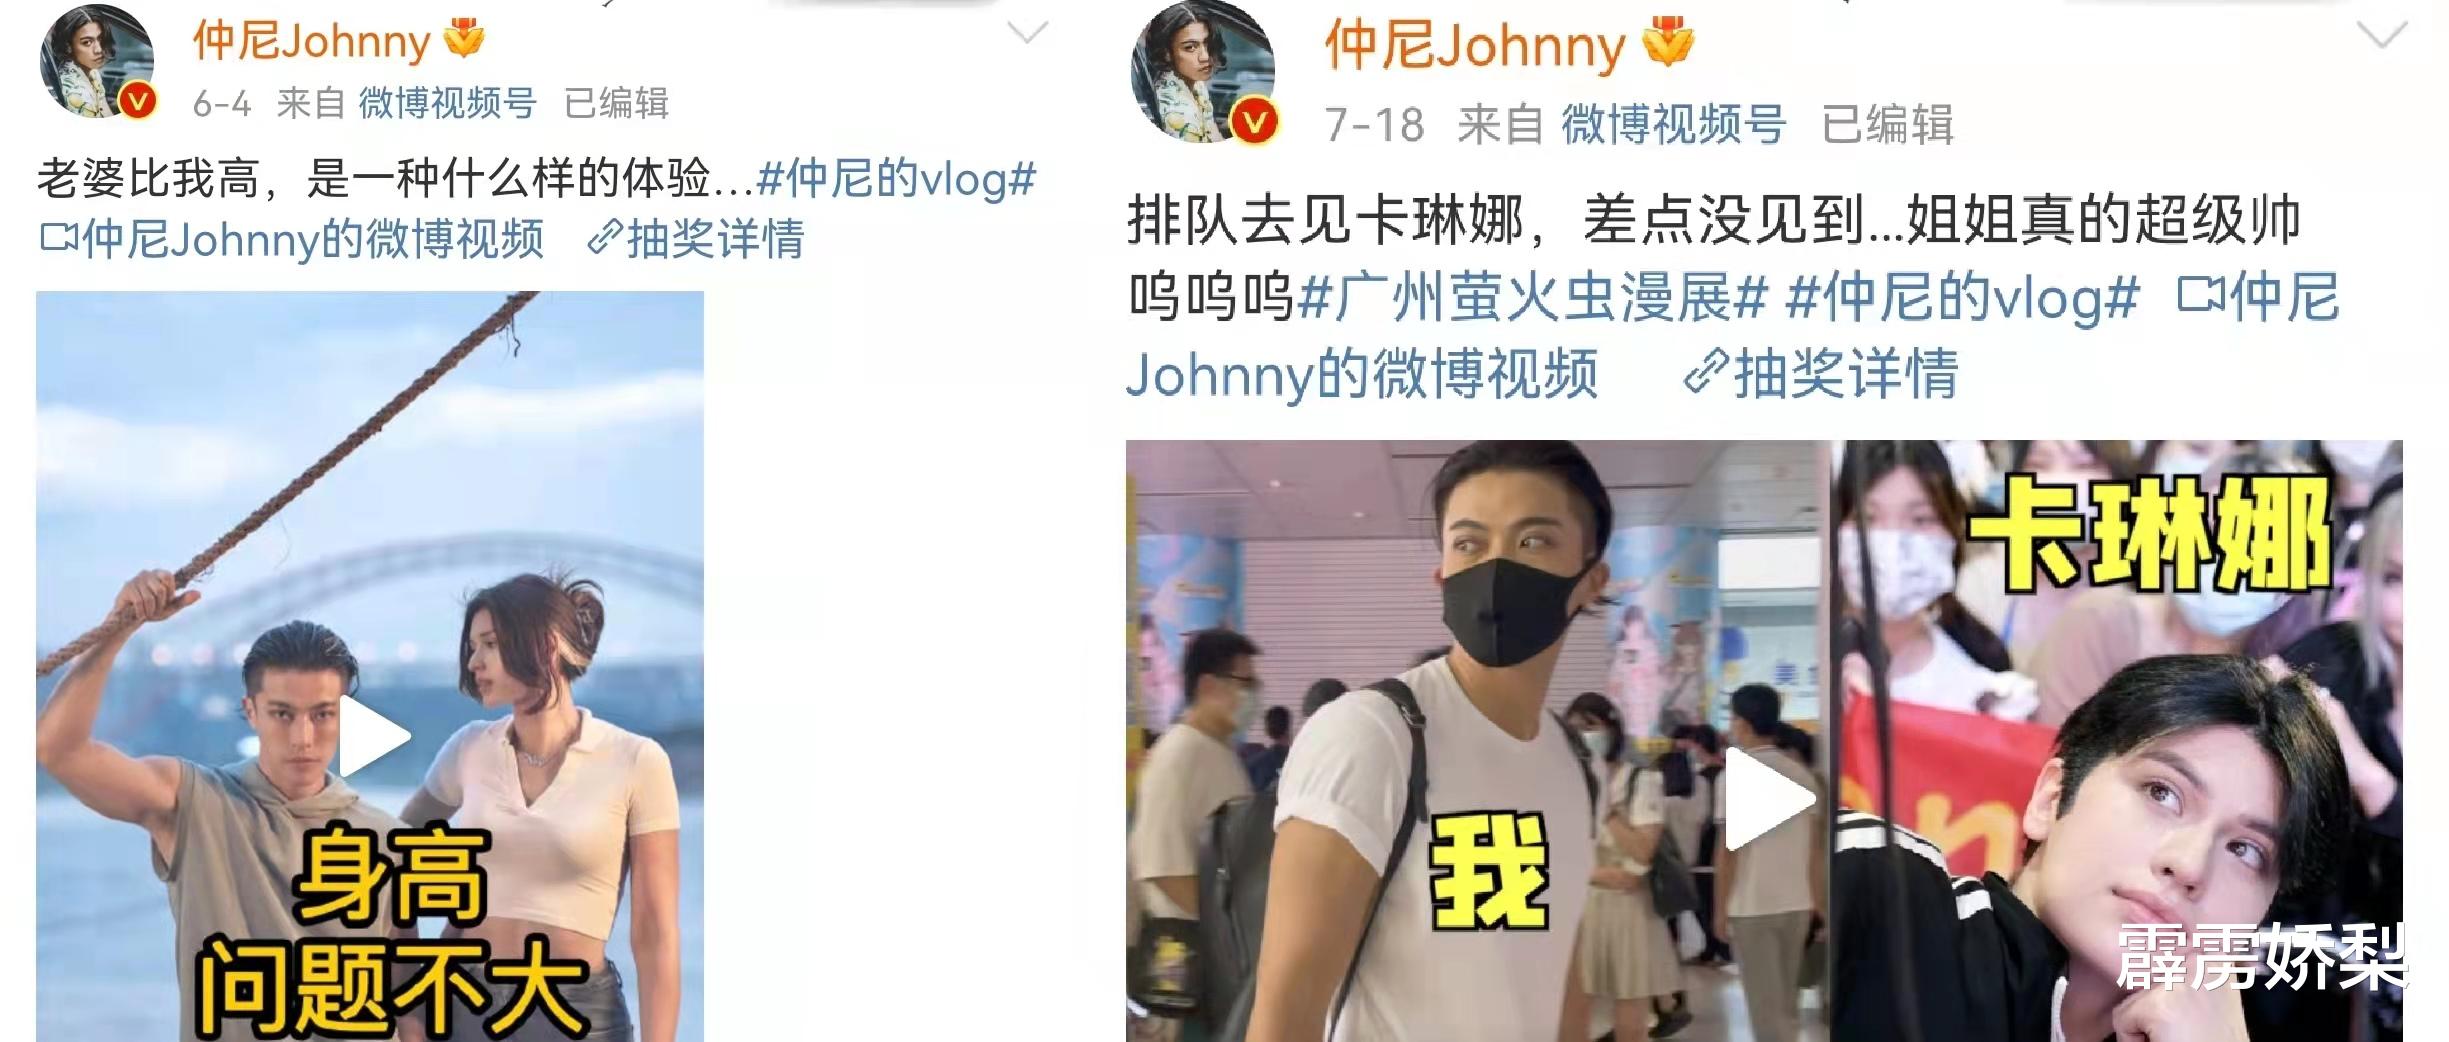2449x1042 pixels.
Task: Open the 抽奖详情 link in the right post
Action: tap(1846, 373)
